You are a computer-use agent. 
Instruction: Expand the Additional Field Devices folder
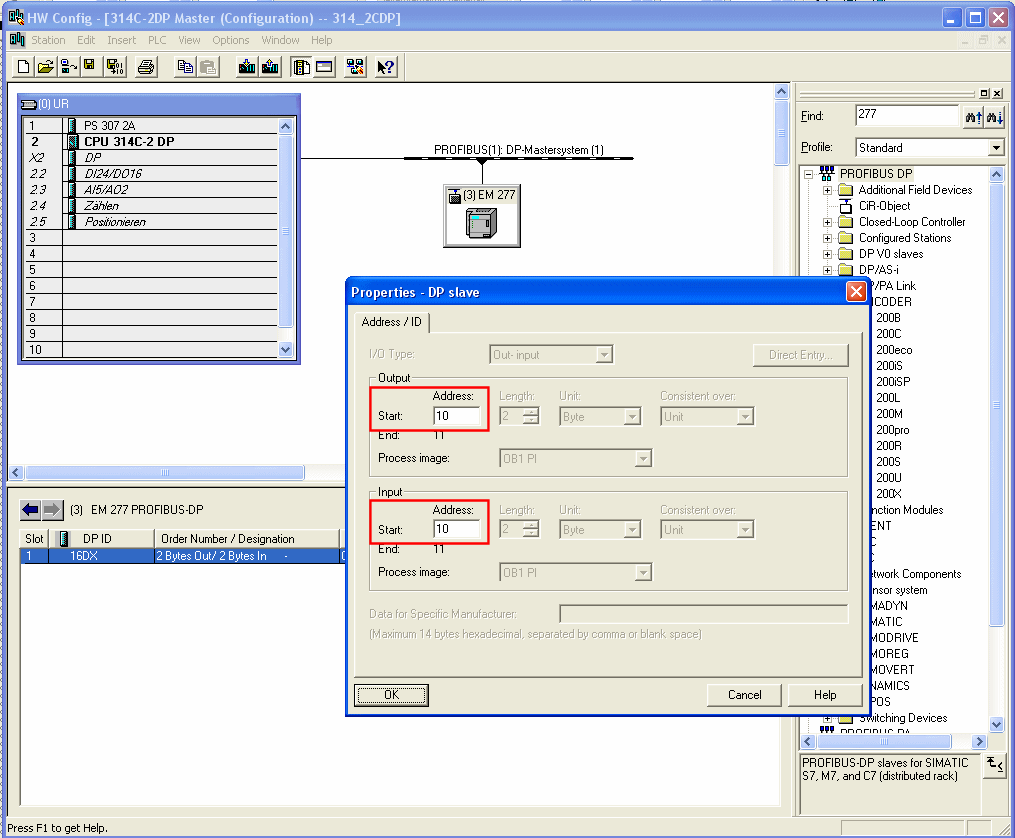tap(828, 190)
